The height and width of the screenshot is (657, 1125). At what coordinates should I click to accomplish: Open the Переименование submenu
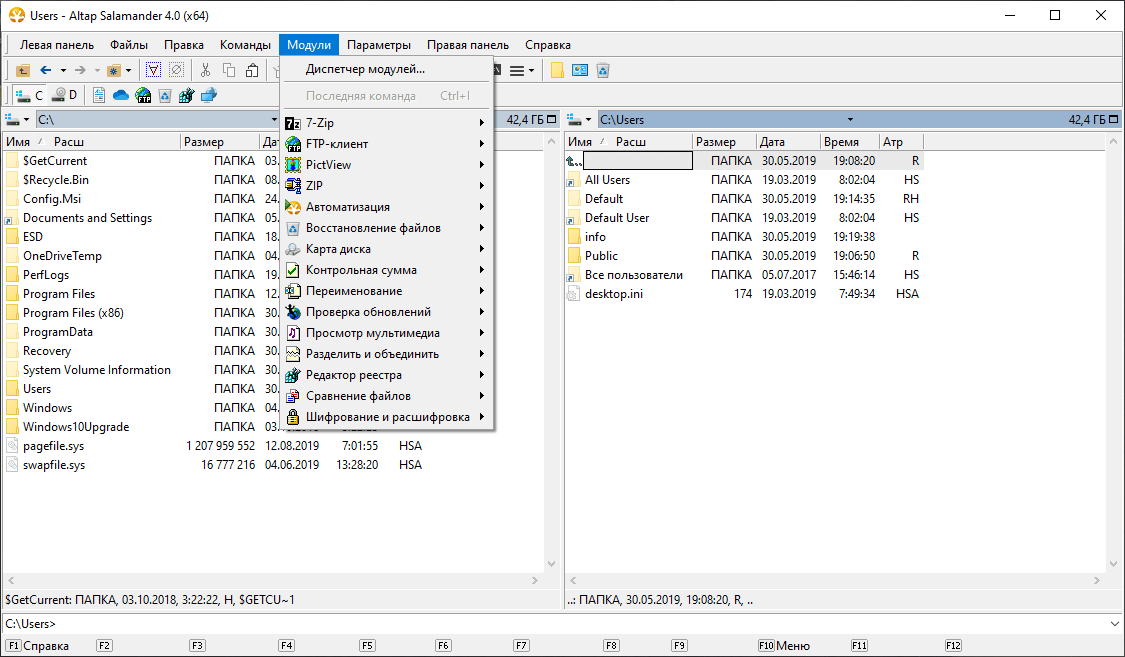[387, 290]
